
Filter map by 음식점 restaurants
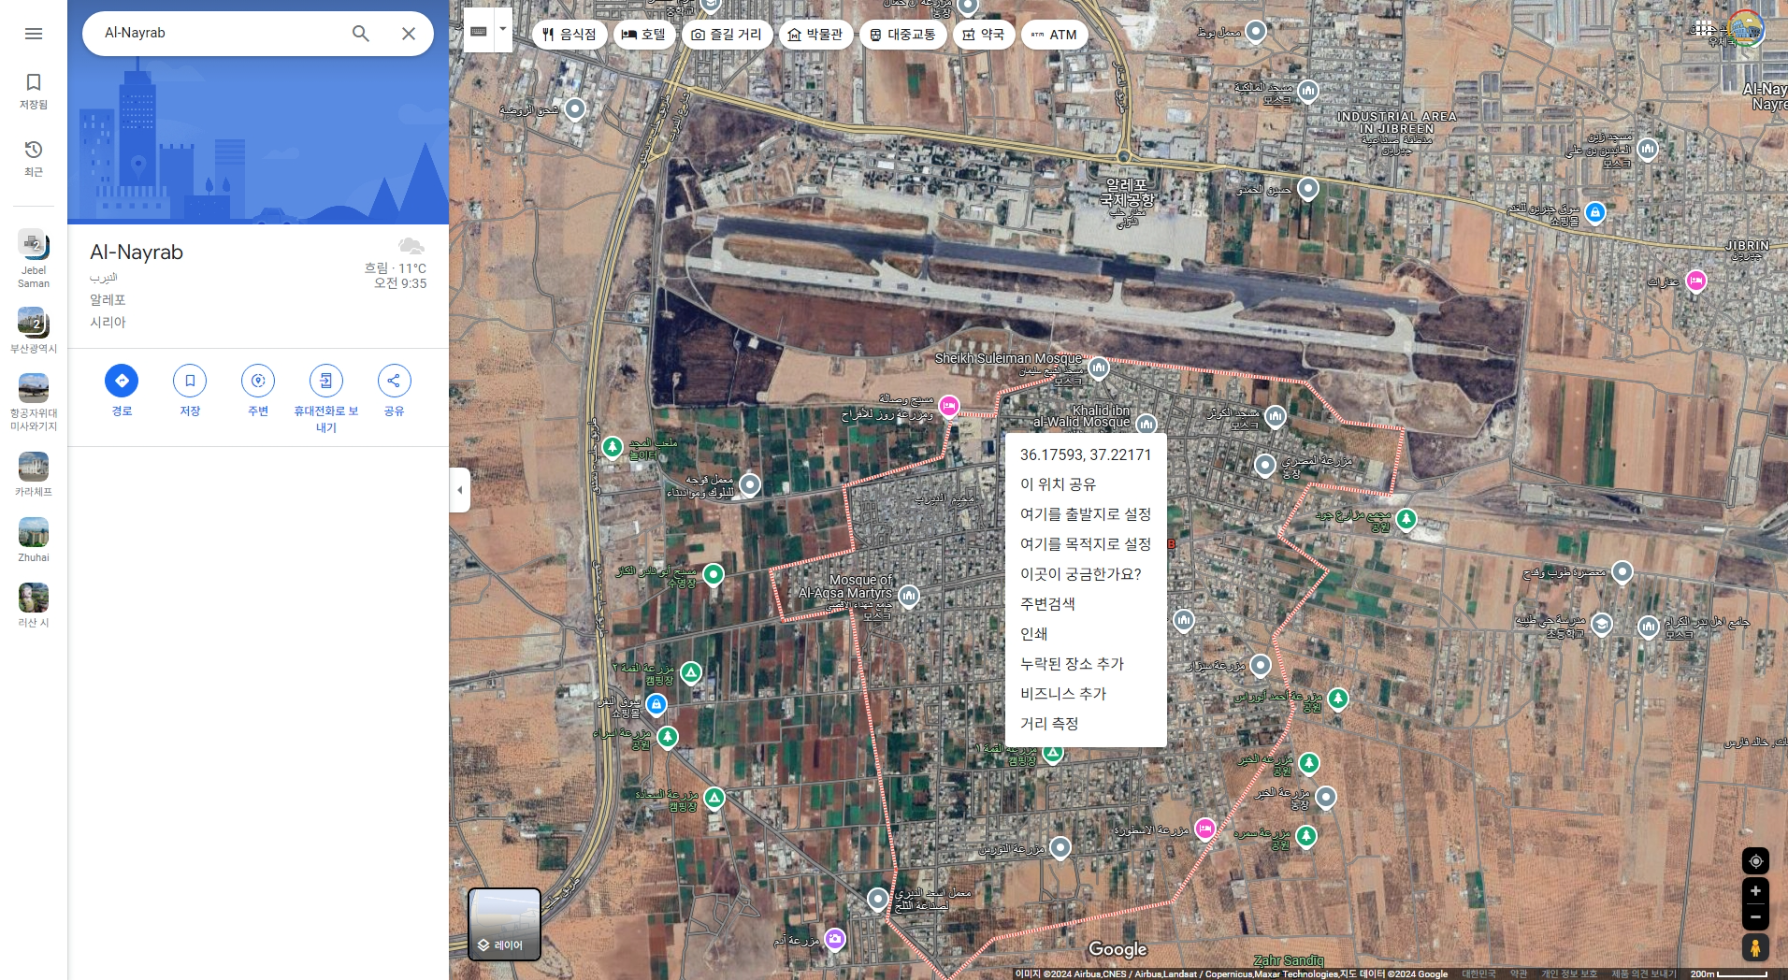[x=569, y=34]
